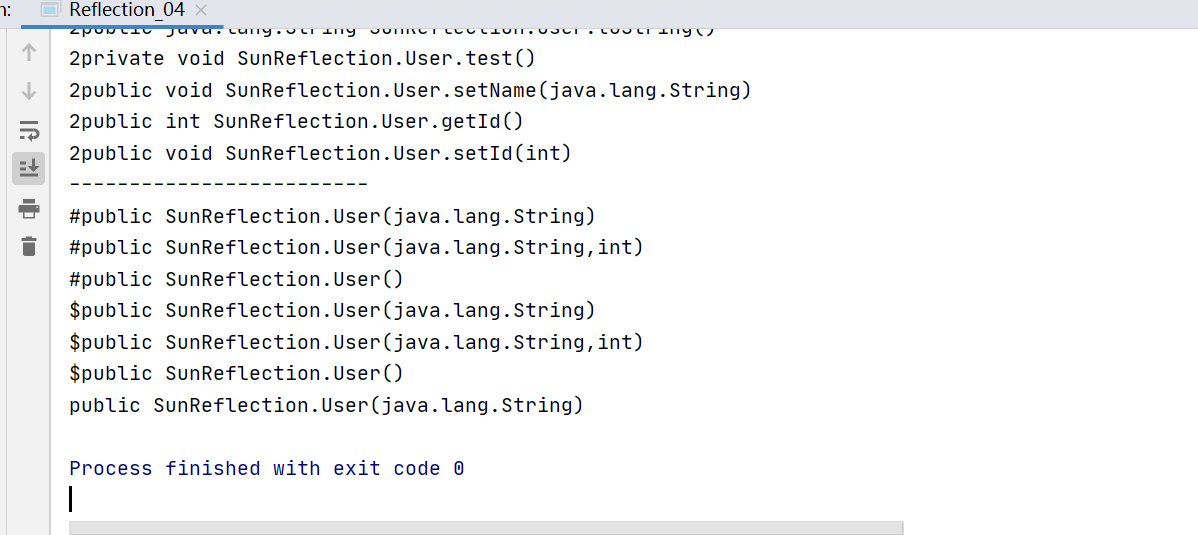Toggle soft-wrap for console output
The width and height of the screenshot is (1198, 535).
[x=29, y=130]
